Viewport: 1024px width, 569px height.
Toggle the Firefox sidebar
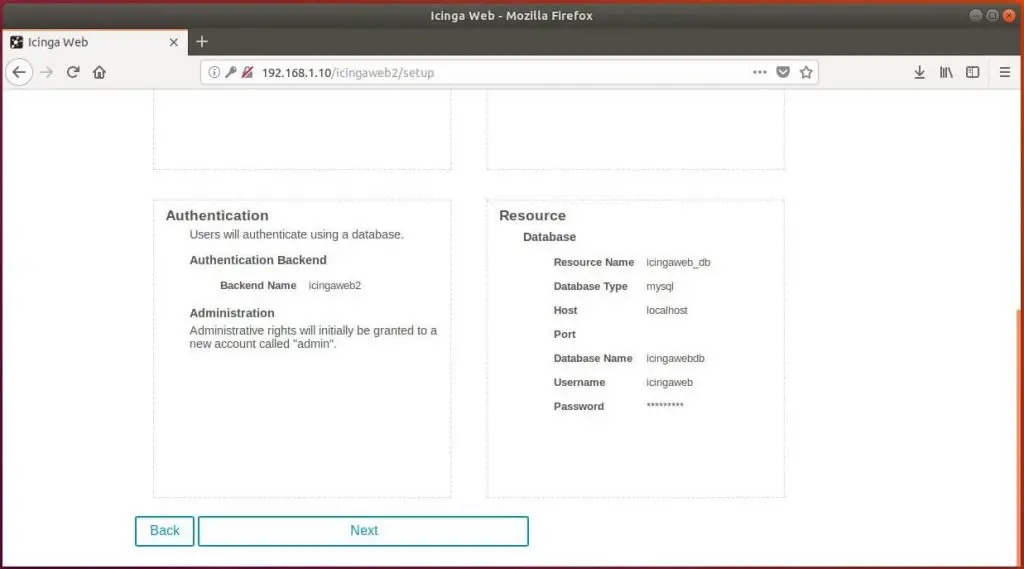pyautogui.click(x=972, y=73)
